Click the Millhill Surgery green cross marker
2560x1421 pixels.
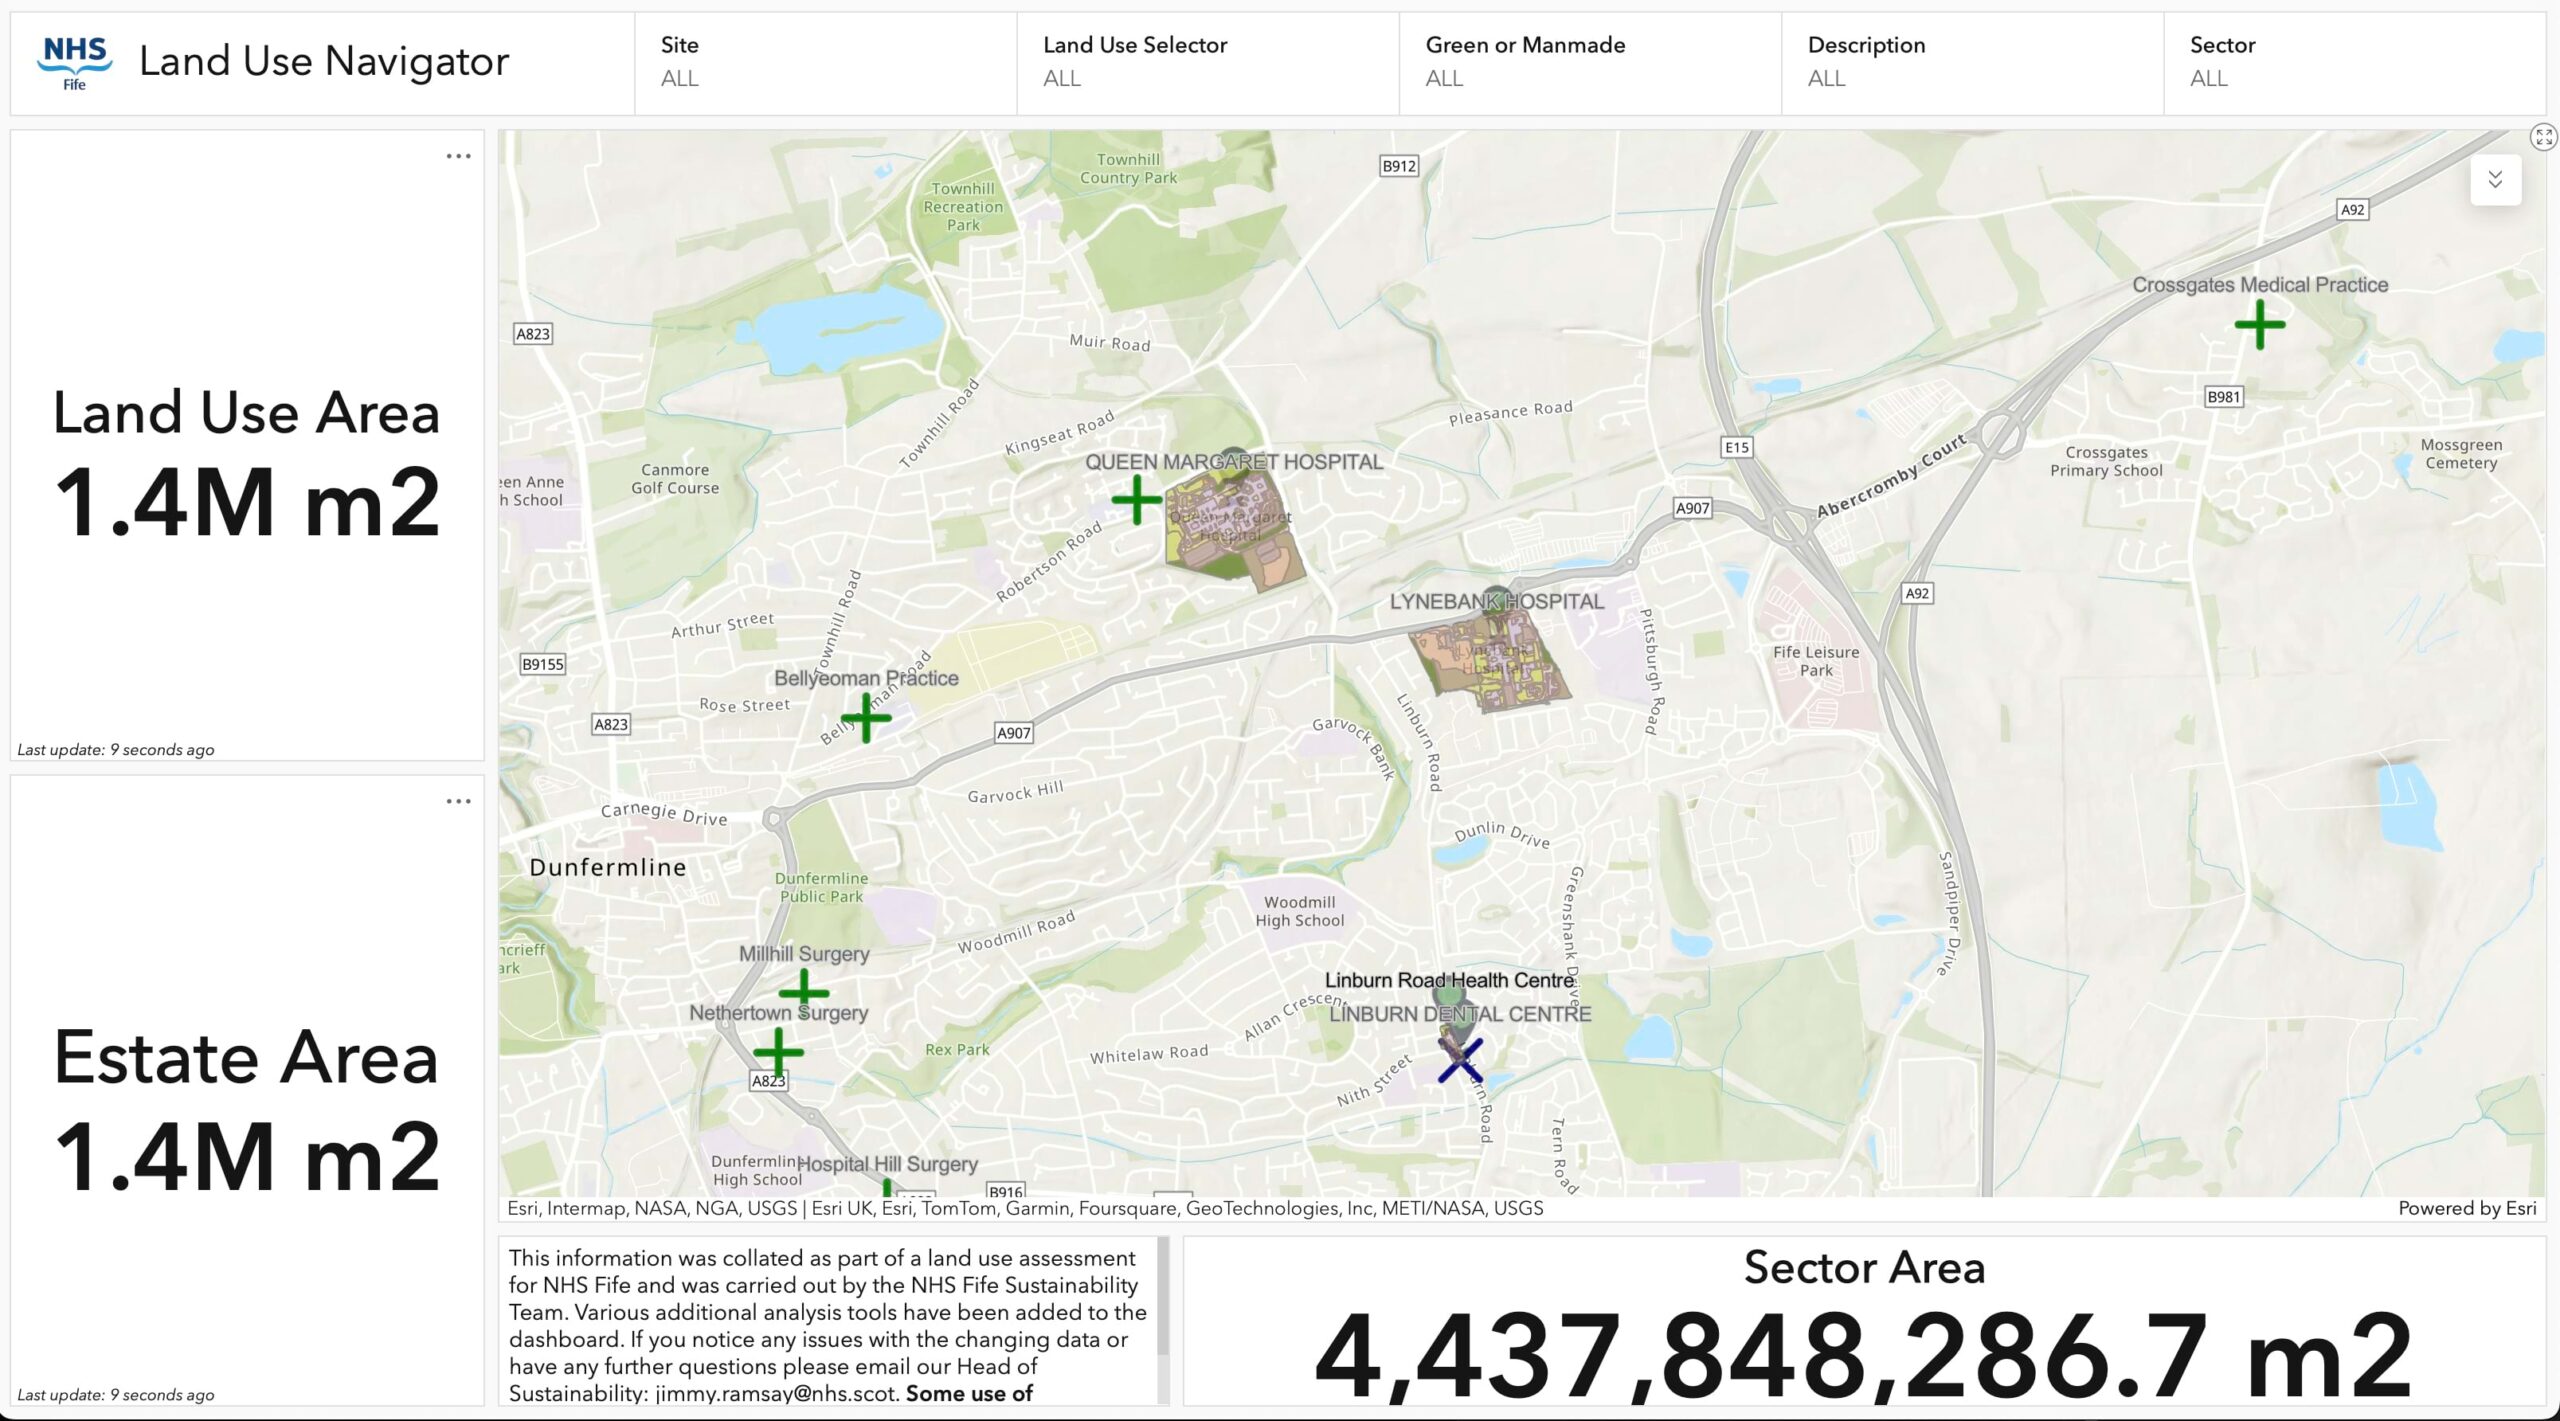pyautogui.click(x=803, y=991)
